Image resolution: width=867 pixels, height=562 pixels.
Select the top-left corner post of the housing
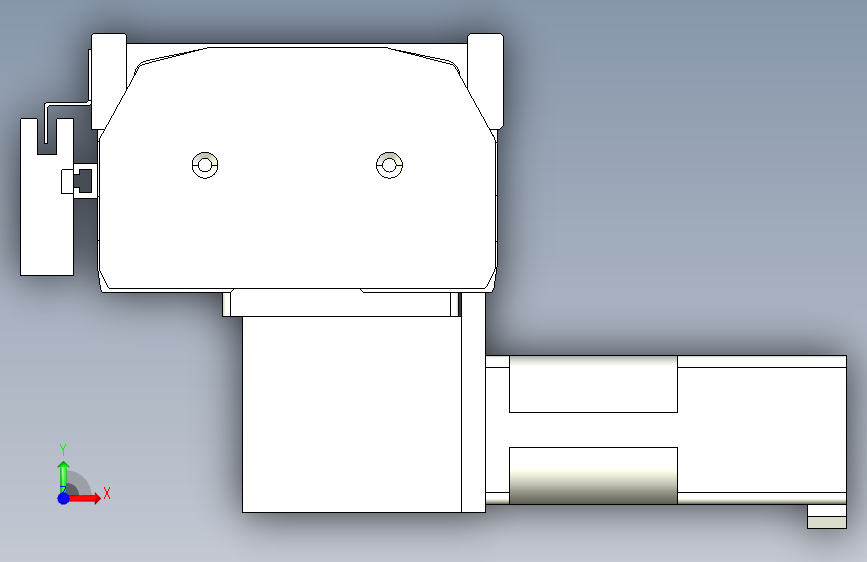point(109,81)
